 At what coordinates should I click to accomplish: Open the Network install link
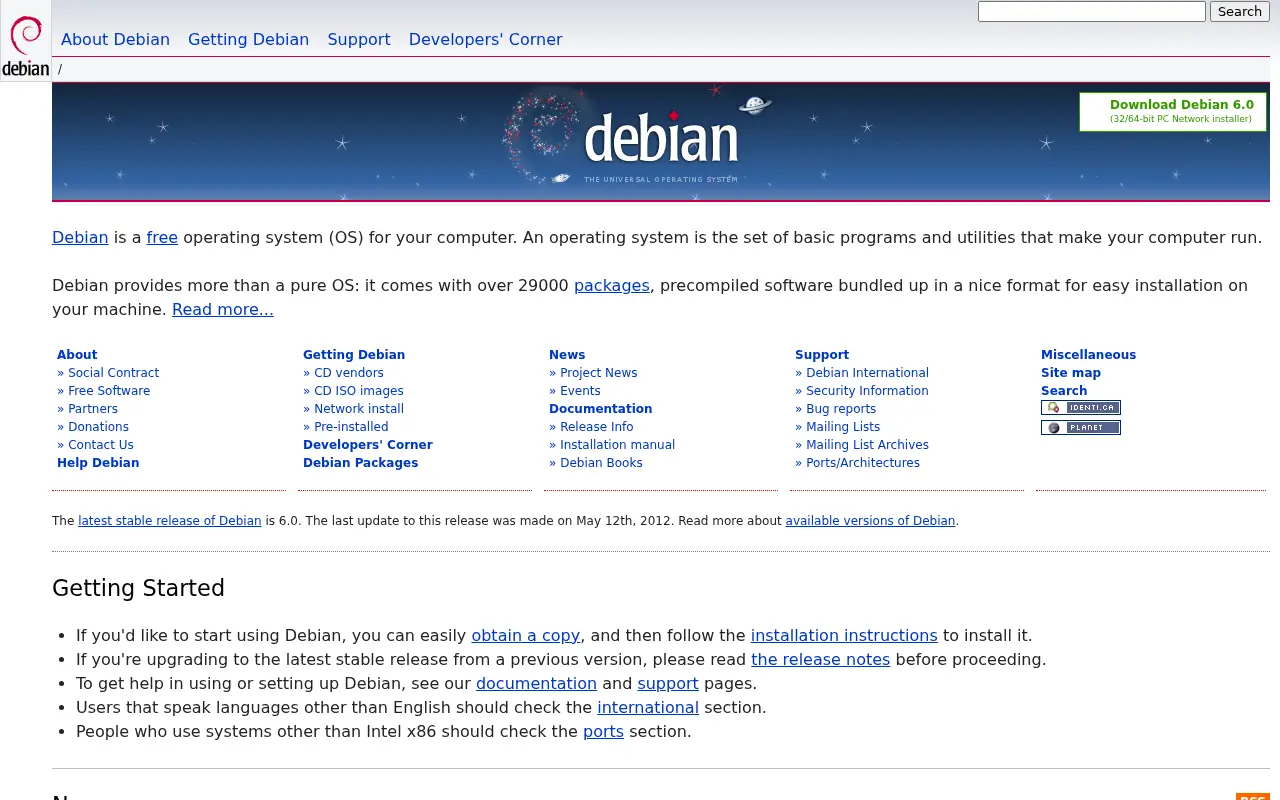(x=359, y=409)
